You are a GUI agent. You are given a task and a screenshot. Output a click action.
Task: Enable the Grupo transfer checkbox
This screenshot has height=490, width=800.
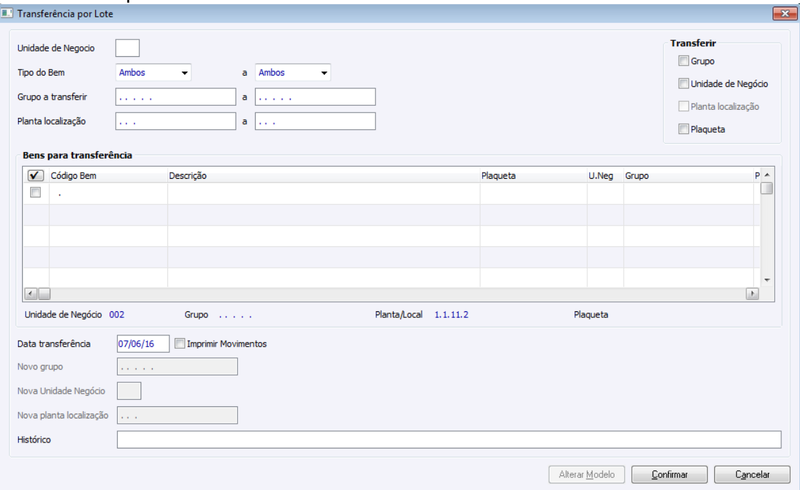tap(684, 61)
